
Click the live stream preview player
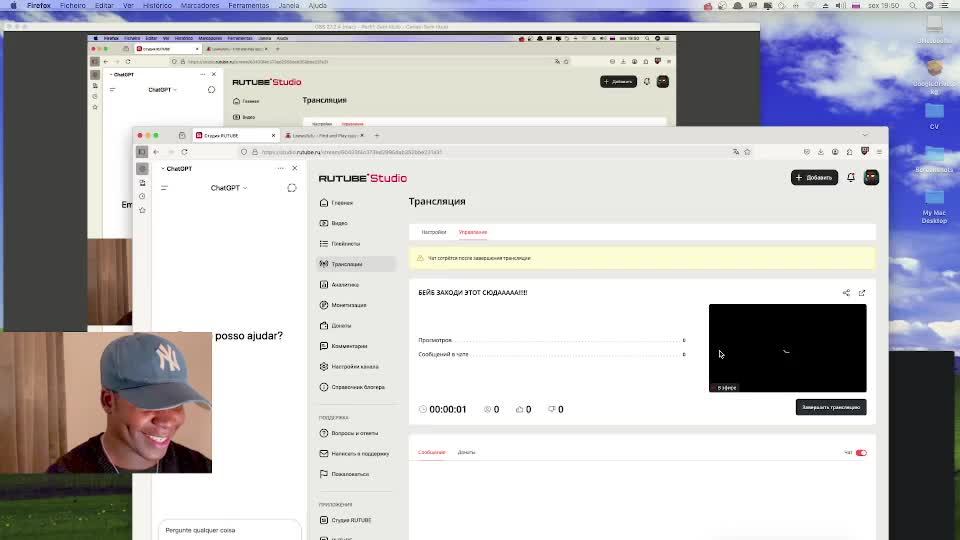pos(787,348)
